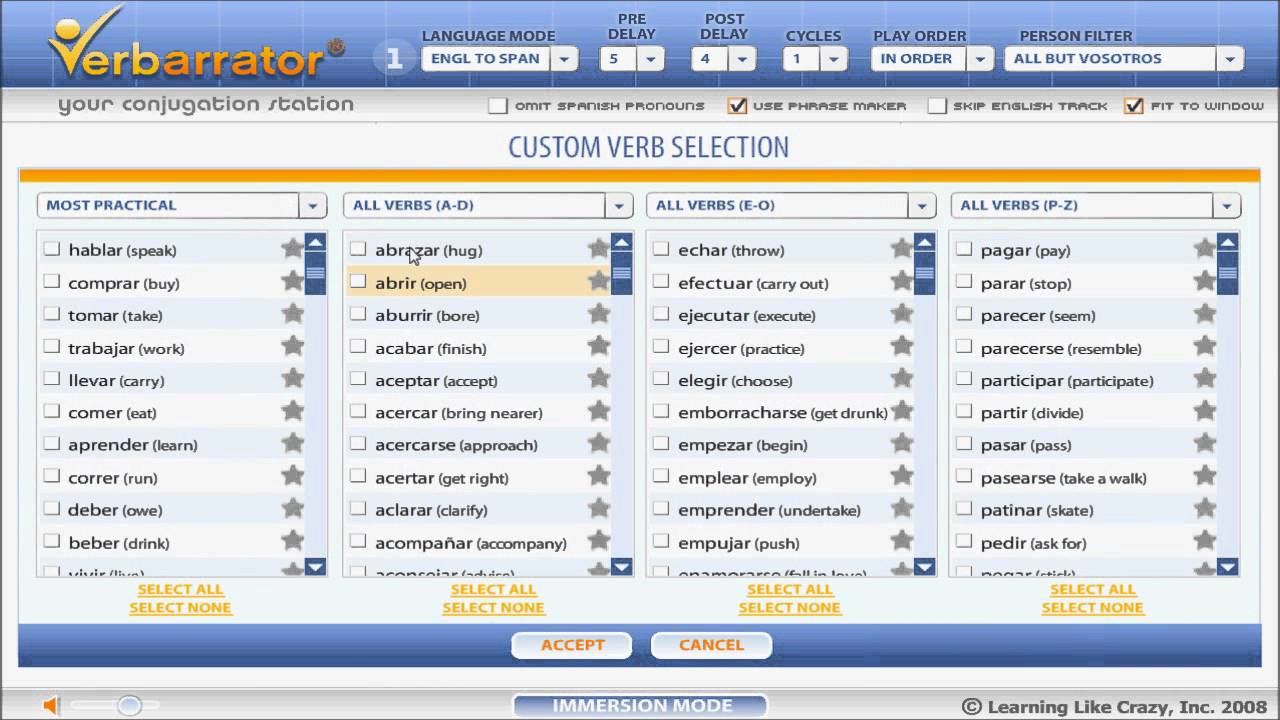This screenshot has height=720, width=1280.
Task: Check the box for comer
Action: 52,411
